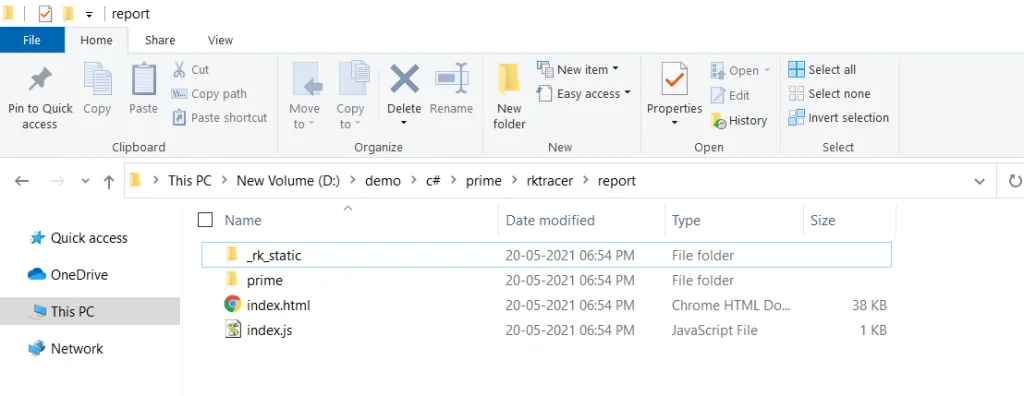Expand the chevron after demo in path
1024x396 pixels.
pos(413,181)
